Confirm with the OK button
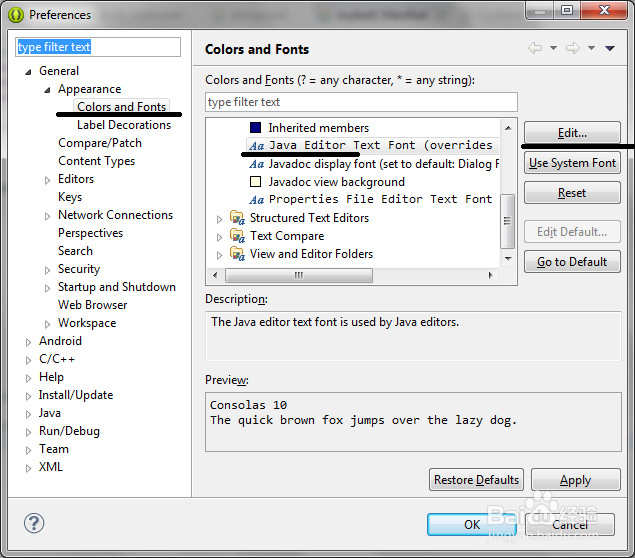This screenshot has height=558, width=635. pos(472,524)
